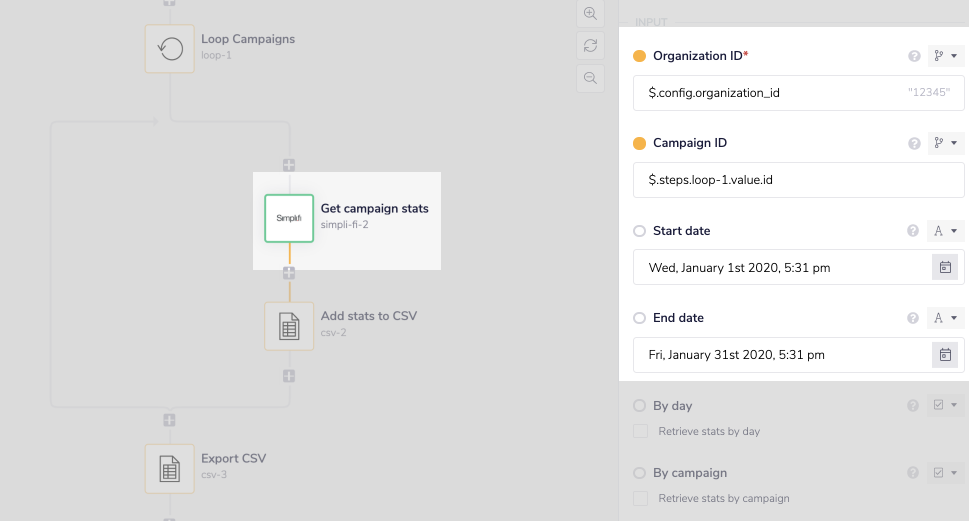This screenshot has height=521, width=969.
Task: Open the Start date calendar picker
Action: coord(944,267)
